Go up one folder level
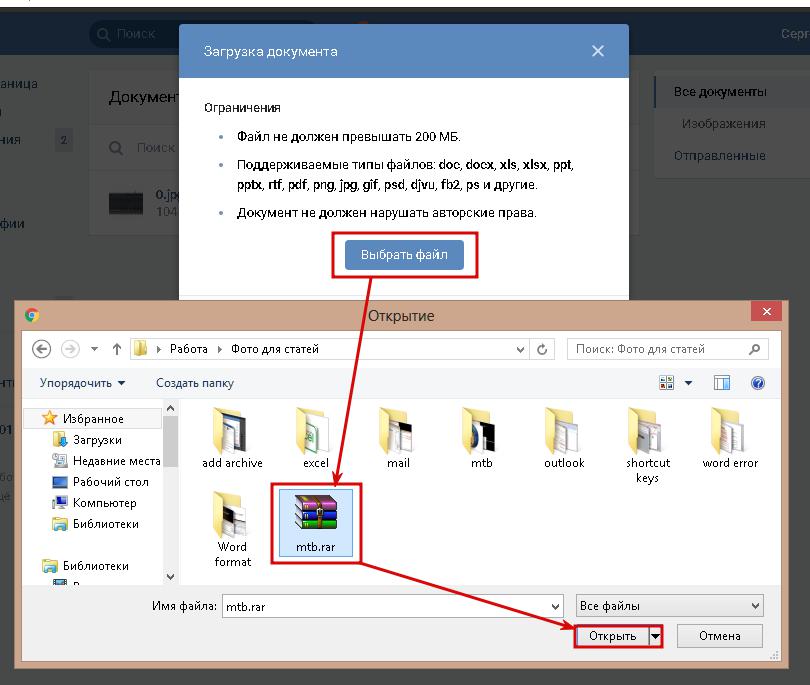Screen dimensions: 810x685 click(x=117, y=349)
